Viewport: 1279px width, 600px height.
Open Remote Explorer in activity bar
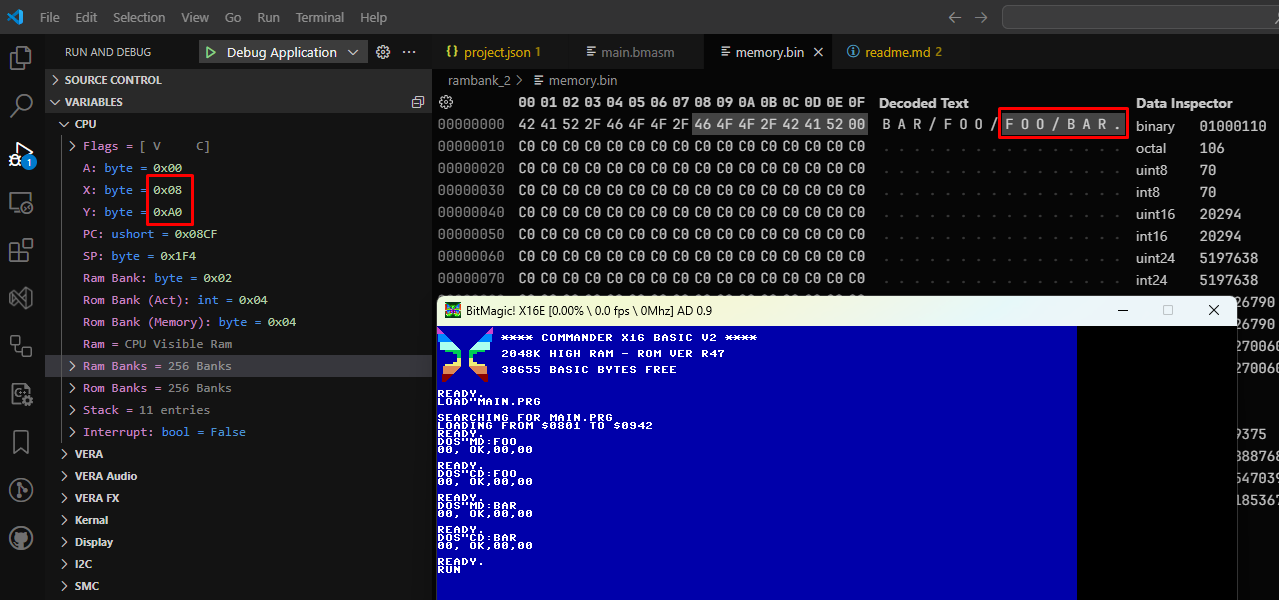[x=21, y=203]
